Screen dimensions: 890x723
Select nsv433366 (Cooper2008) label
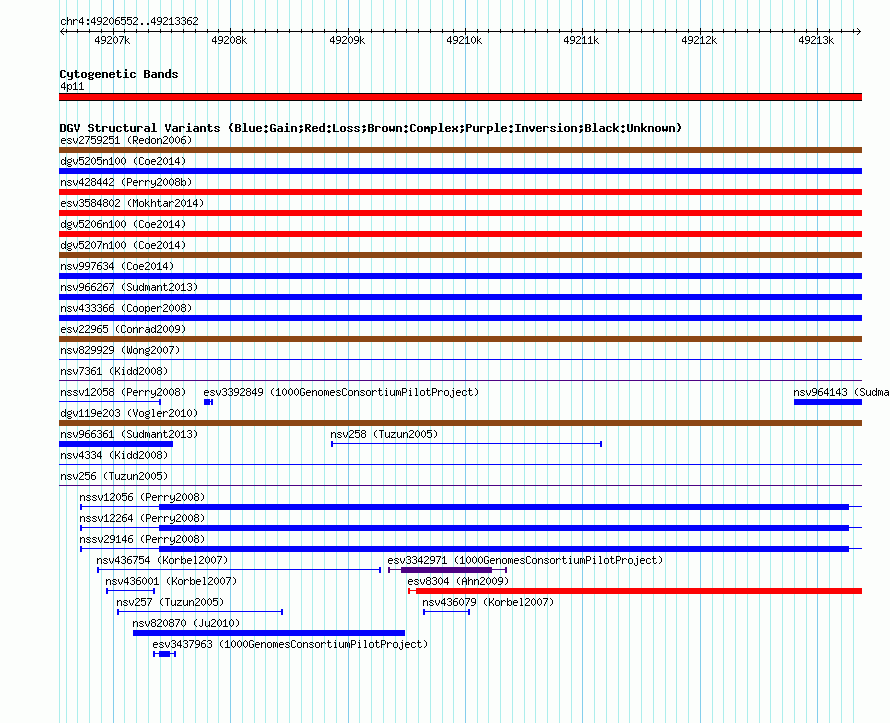(x=126, y=308)
